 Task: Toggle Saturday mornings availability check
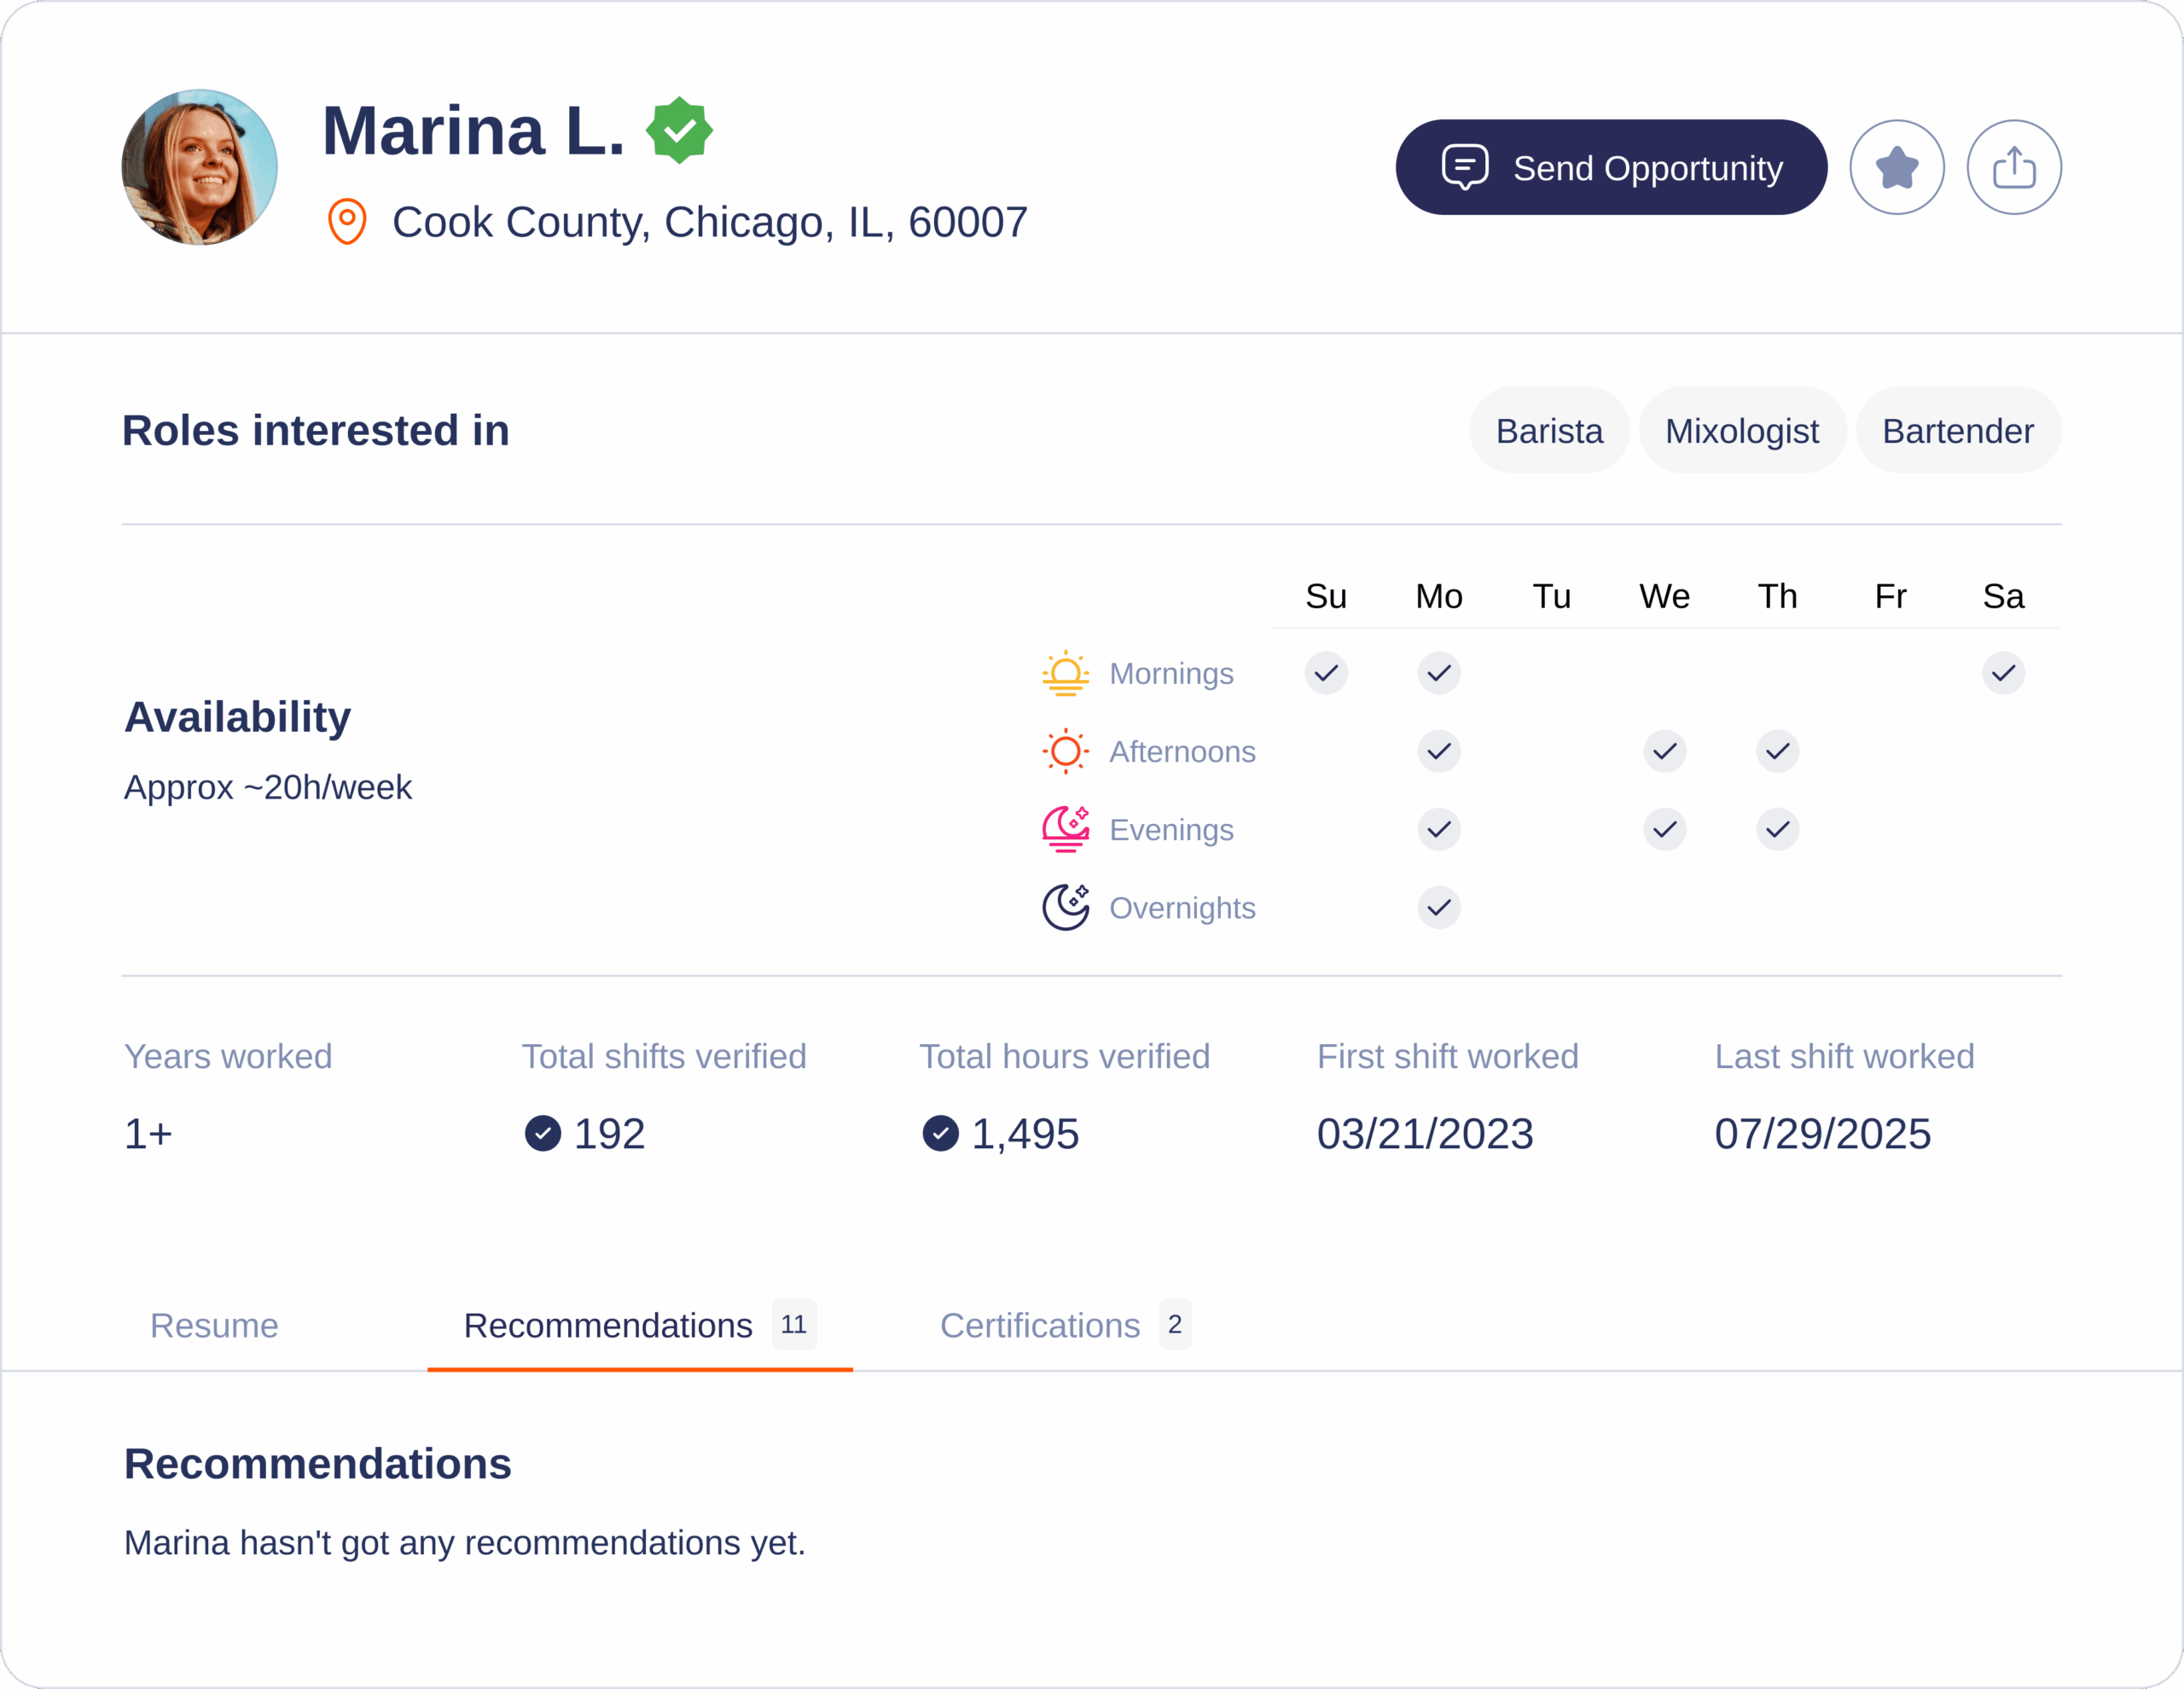pos(2003,673)
